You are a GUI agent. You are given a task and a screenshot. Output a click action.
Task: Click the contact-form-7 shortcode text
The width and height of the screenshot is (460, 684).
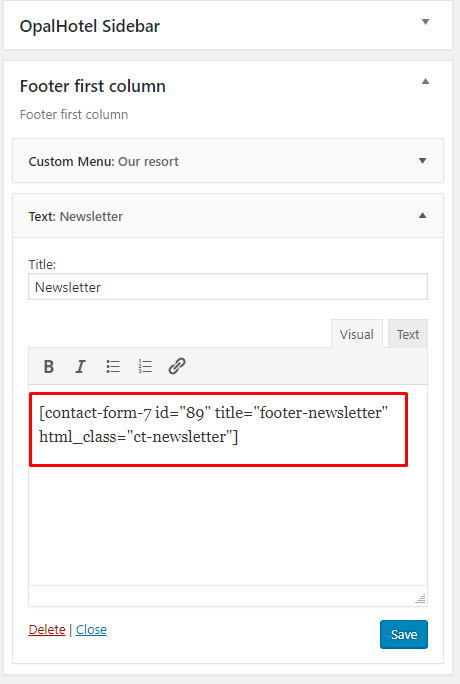pos(213,424)
